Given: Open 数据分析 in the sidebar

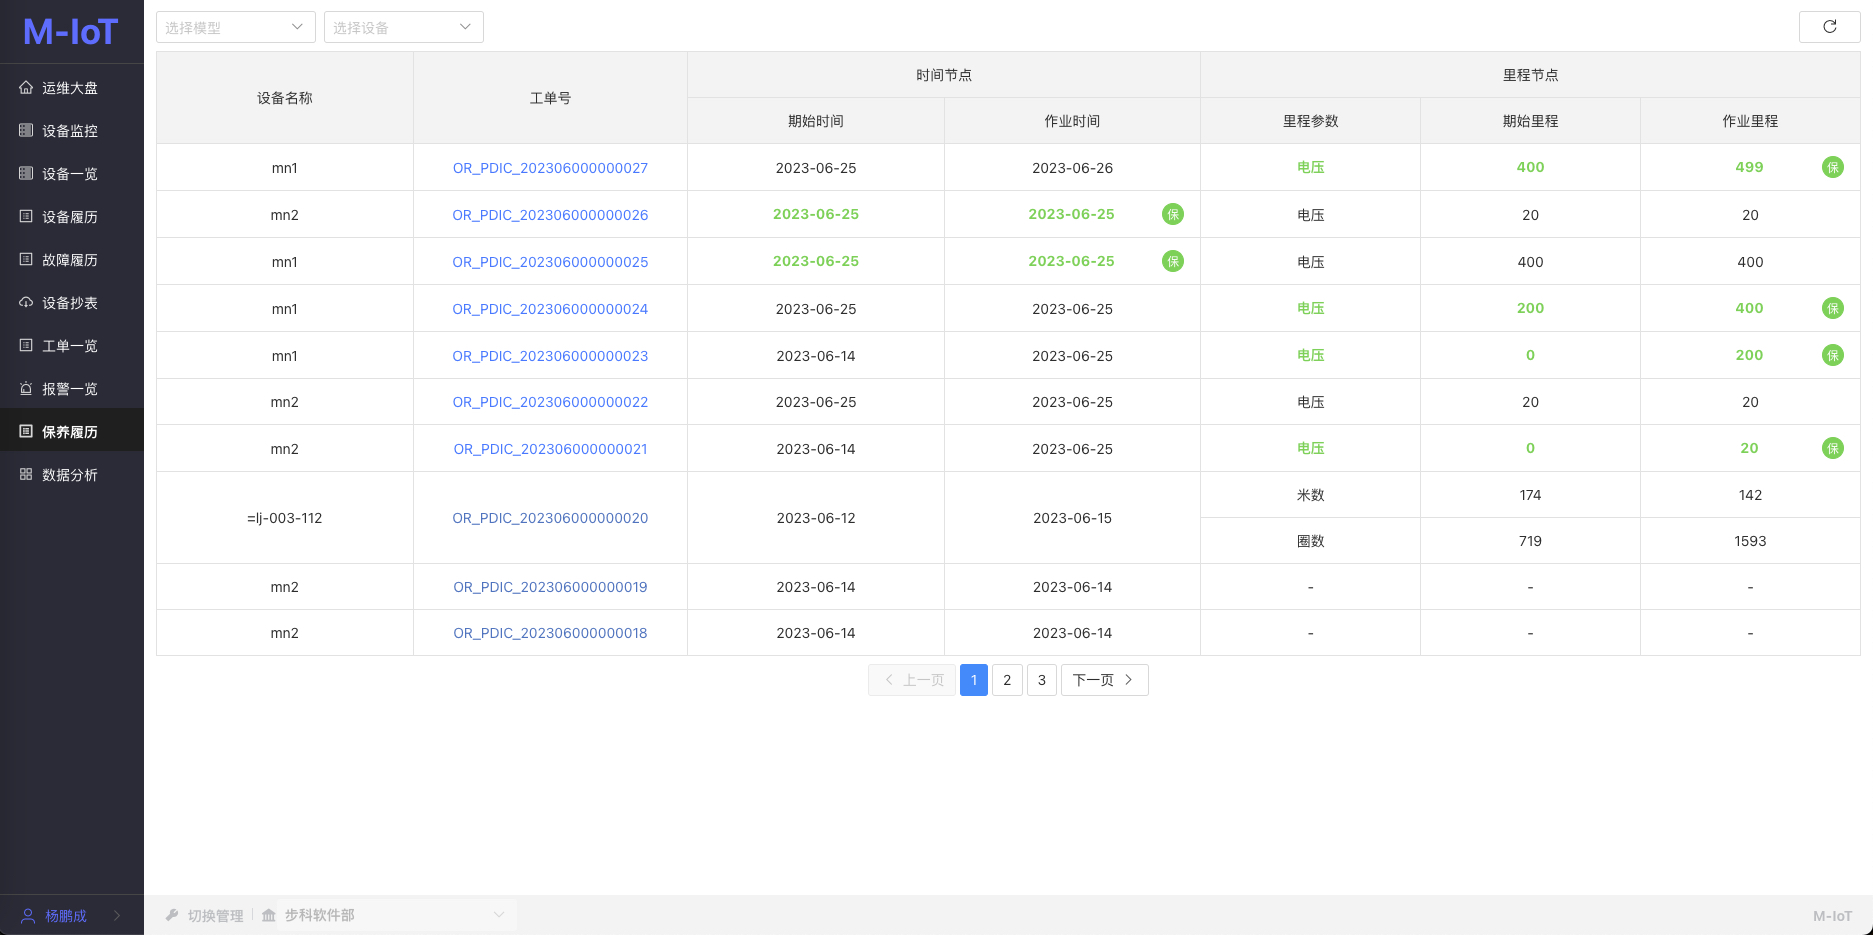Looking at the screenshot, I should click(x=72, y=475).
